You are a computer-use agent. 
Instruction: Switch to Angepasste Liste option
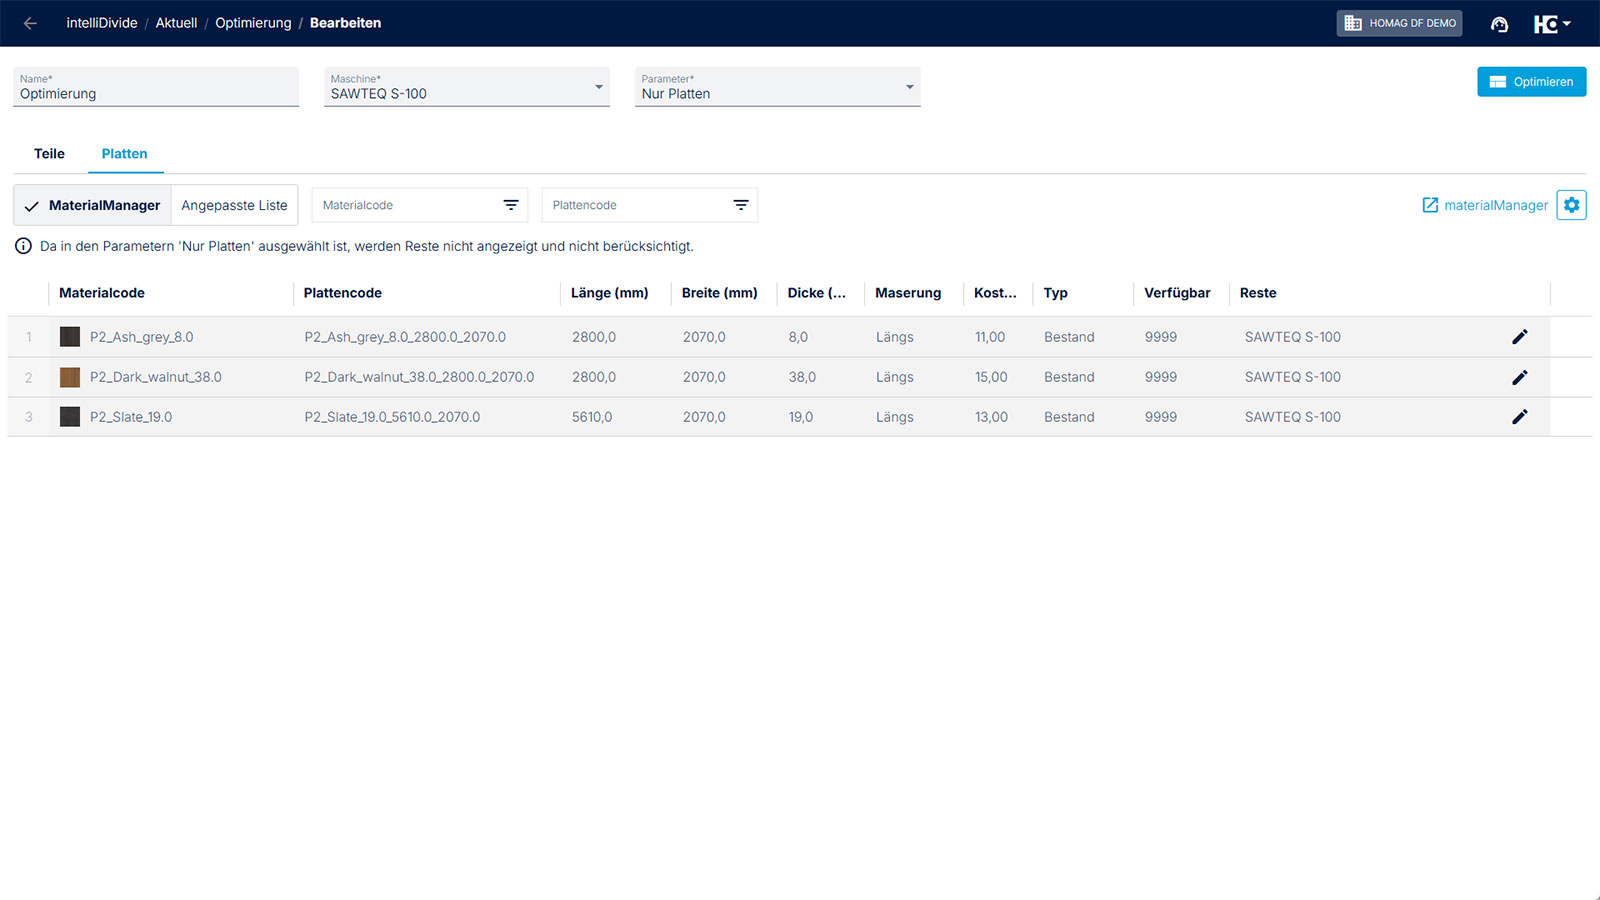[234, 205]
